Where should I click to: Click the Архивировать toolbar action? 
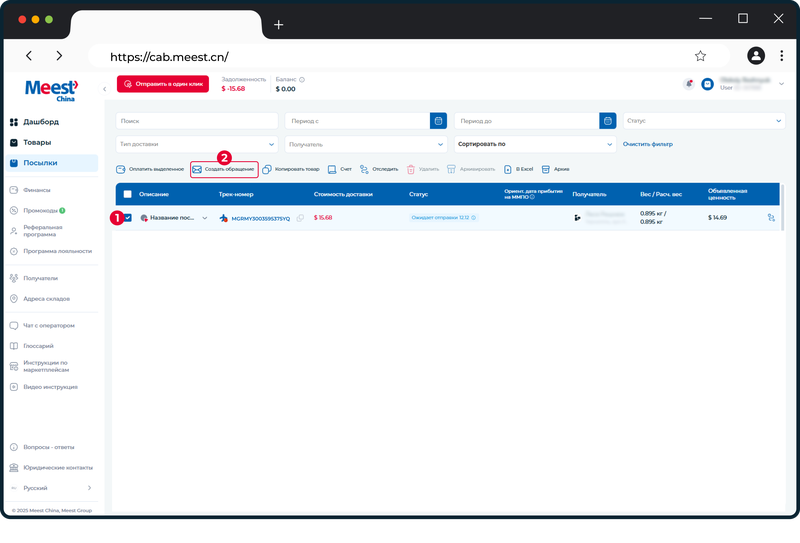click(471, 169)
